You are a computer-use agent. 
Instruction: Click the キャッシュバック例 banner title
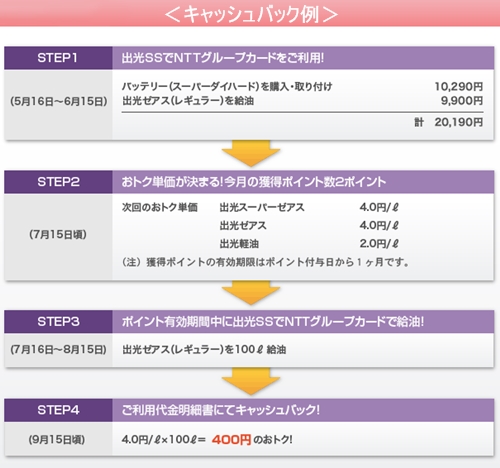pos(251,14)
